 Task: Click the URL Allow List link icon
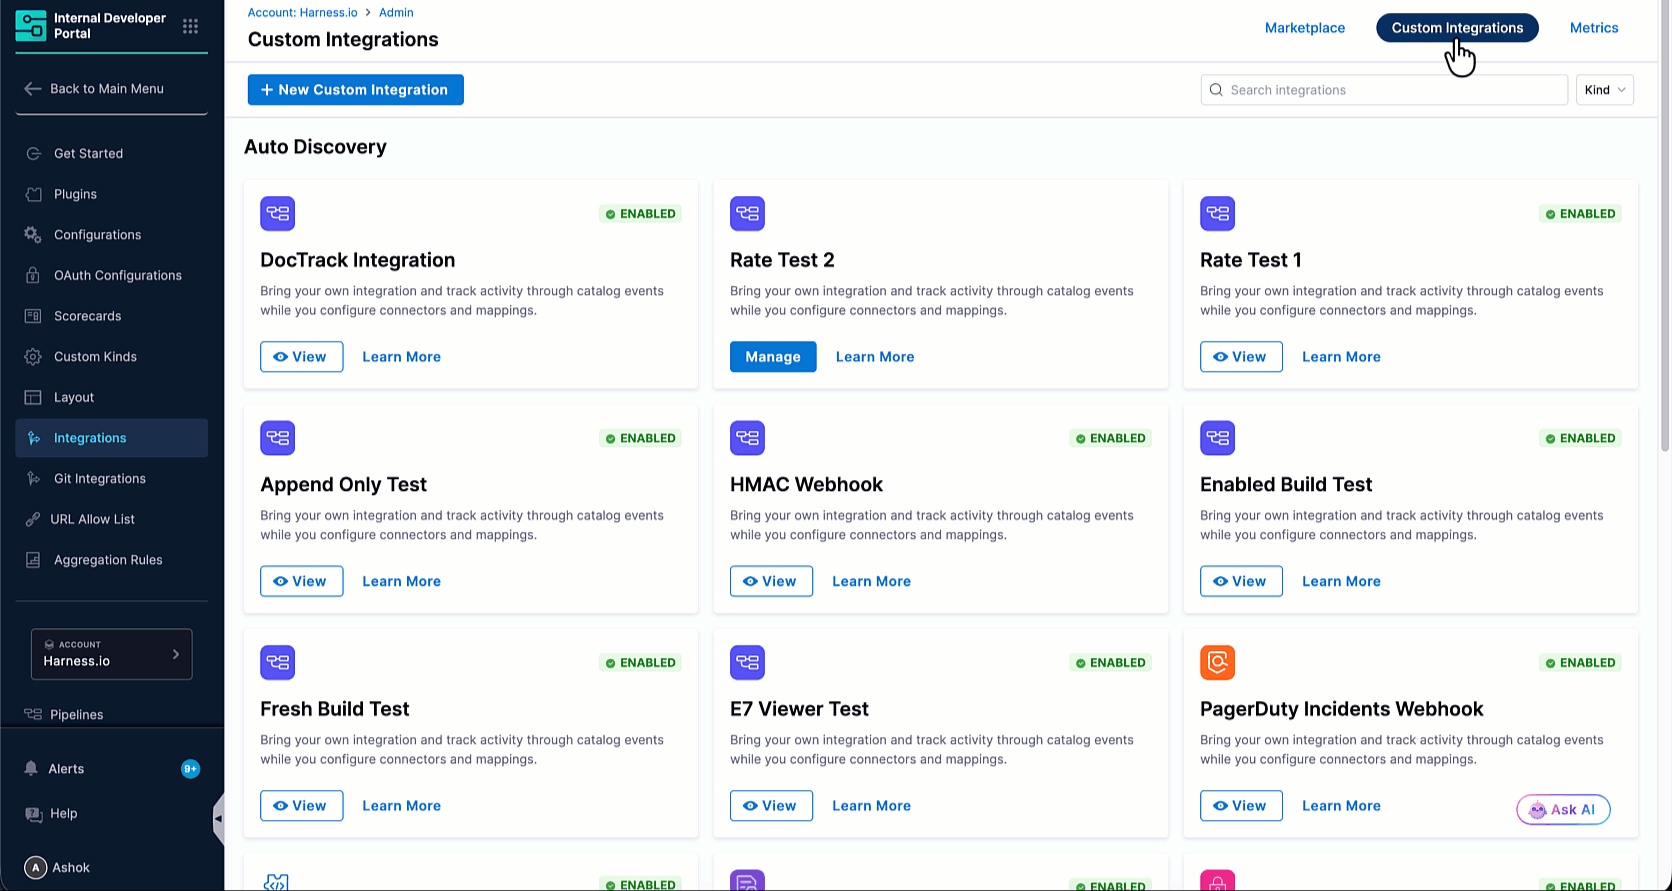33,520
